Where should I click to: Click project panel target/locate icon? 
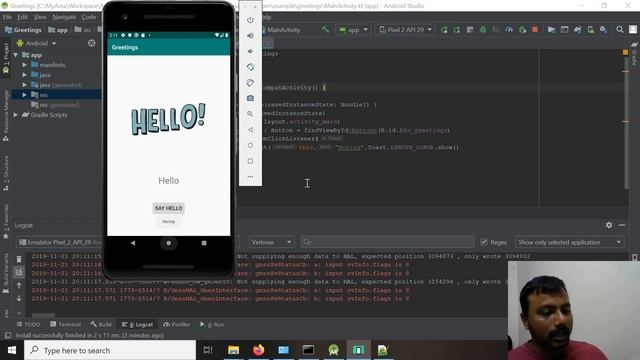pyautogui.click(x=91, y=43)
